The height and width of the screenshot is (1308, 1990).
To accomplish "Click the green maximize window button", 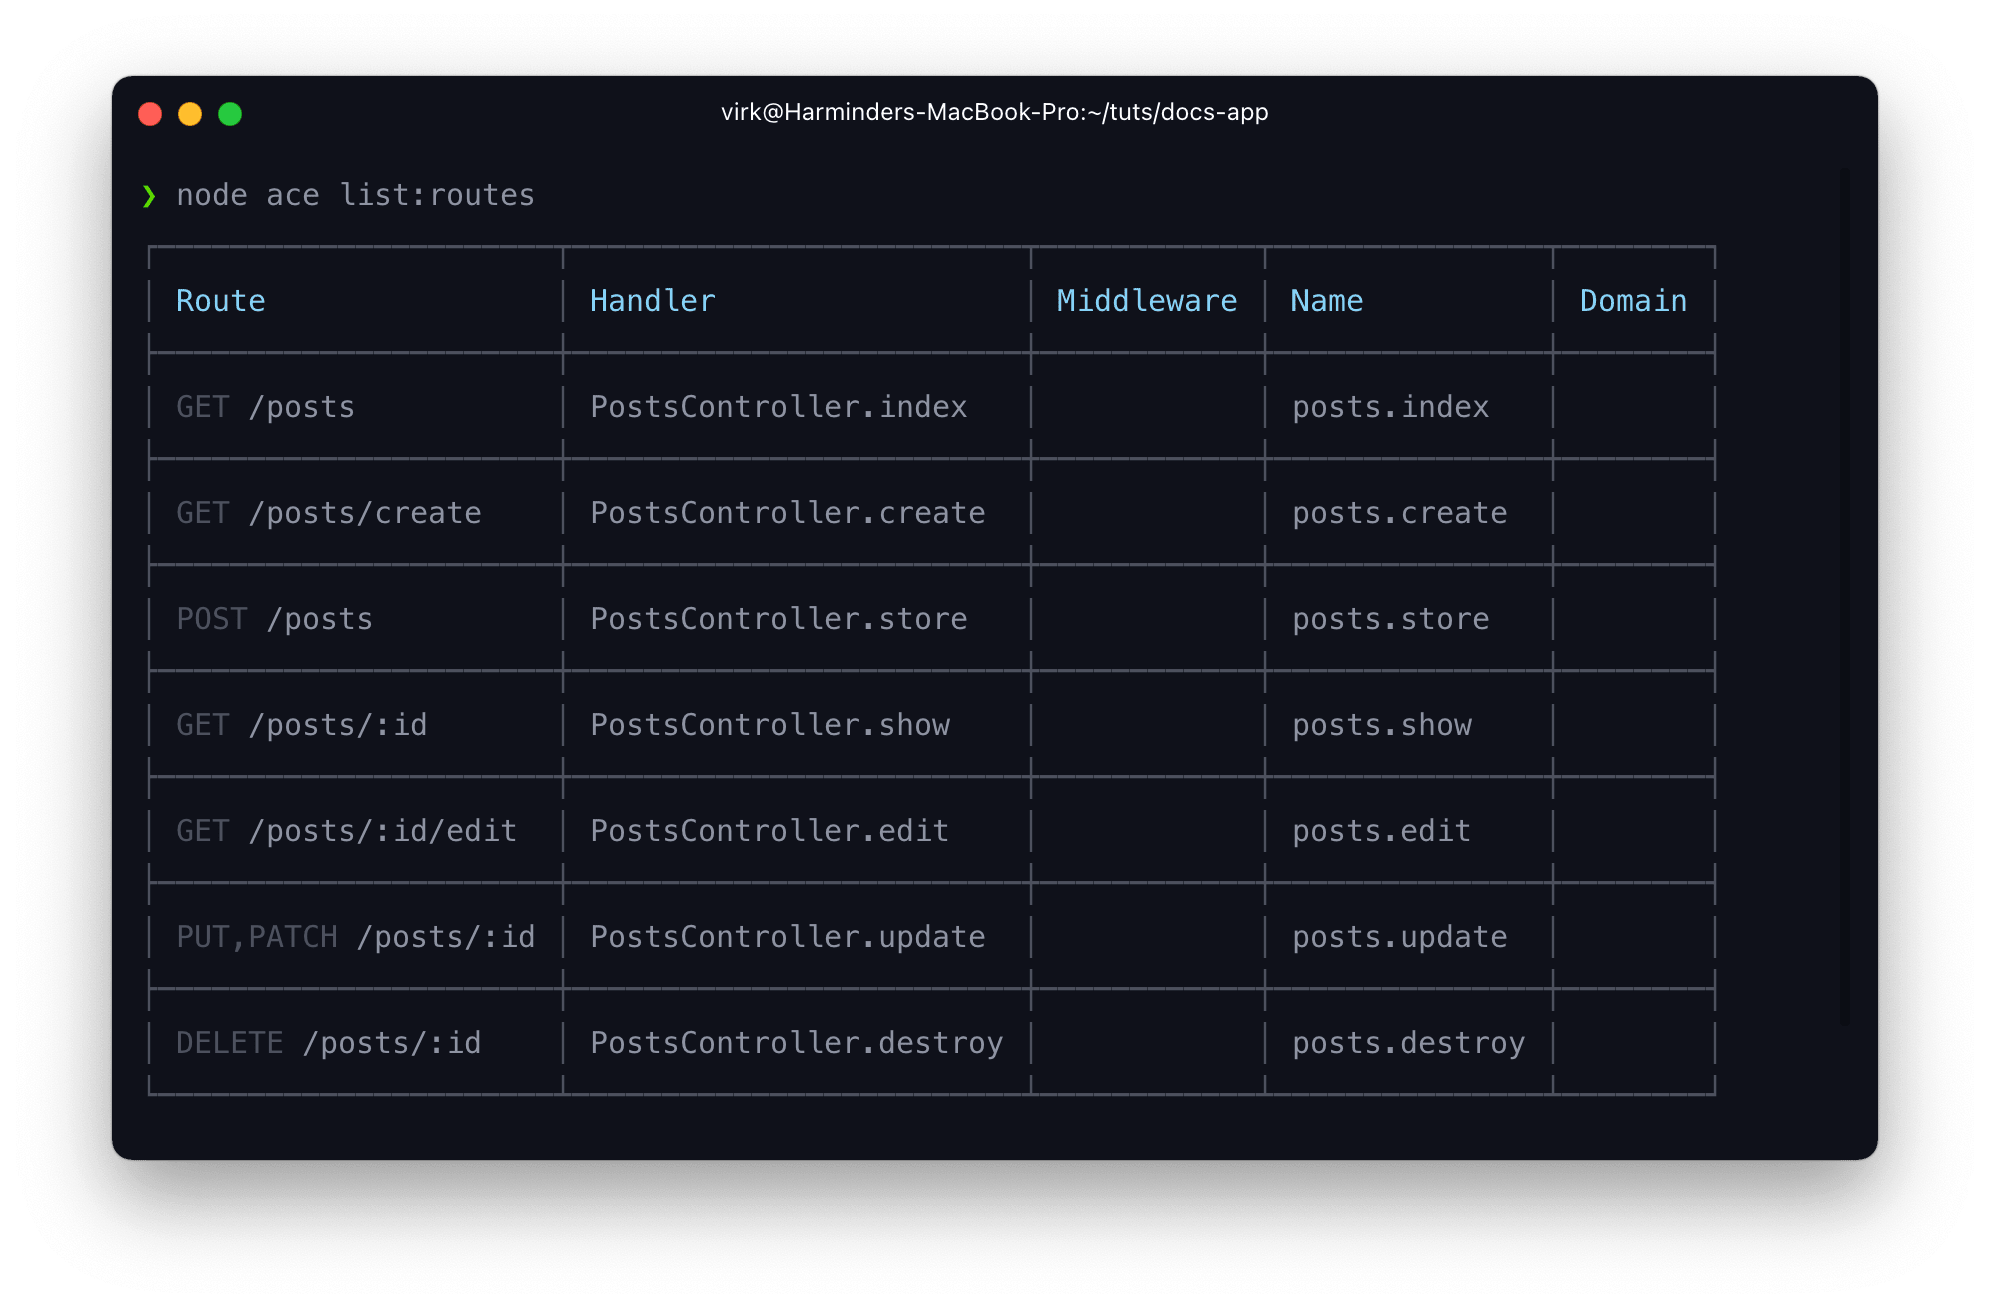I will pos(230,114).
